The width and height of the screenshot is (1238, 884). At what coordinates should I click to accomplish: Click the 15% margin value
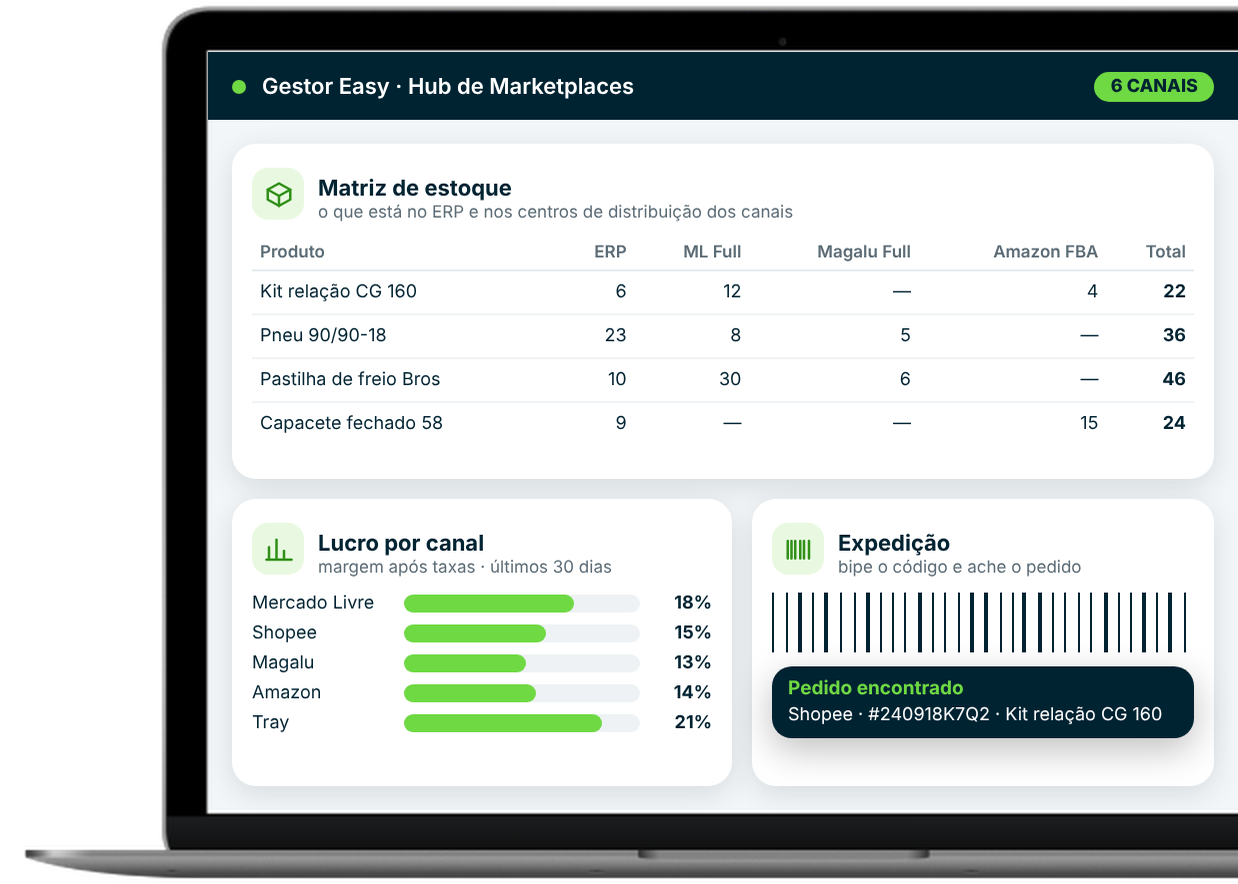pos(692,633)
